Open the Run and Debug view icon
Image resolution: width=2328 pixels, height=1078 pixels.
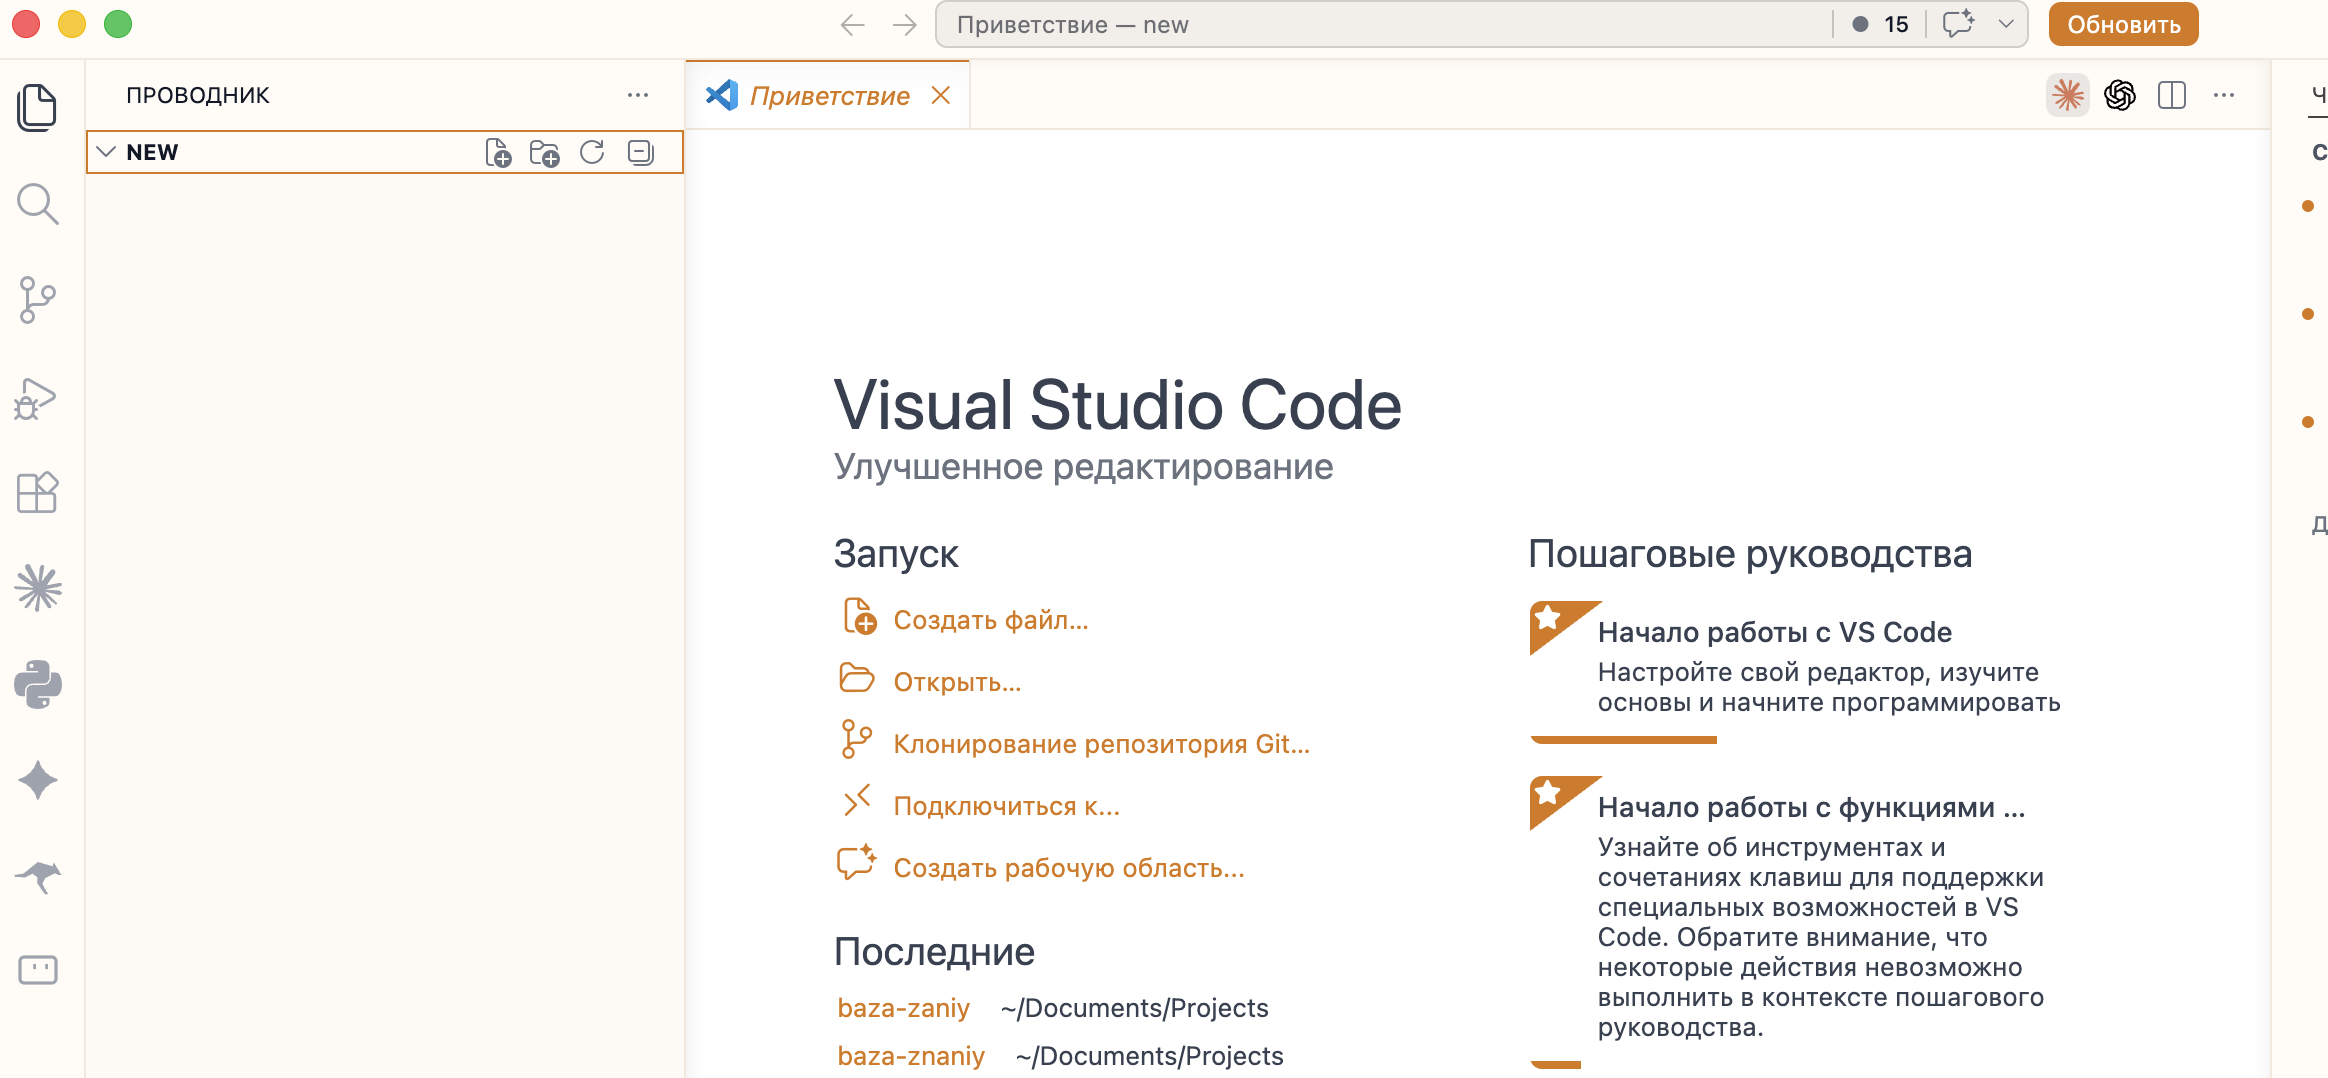point(36,398)
